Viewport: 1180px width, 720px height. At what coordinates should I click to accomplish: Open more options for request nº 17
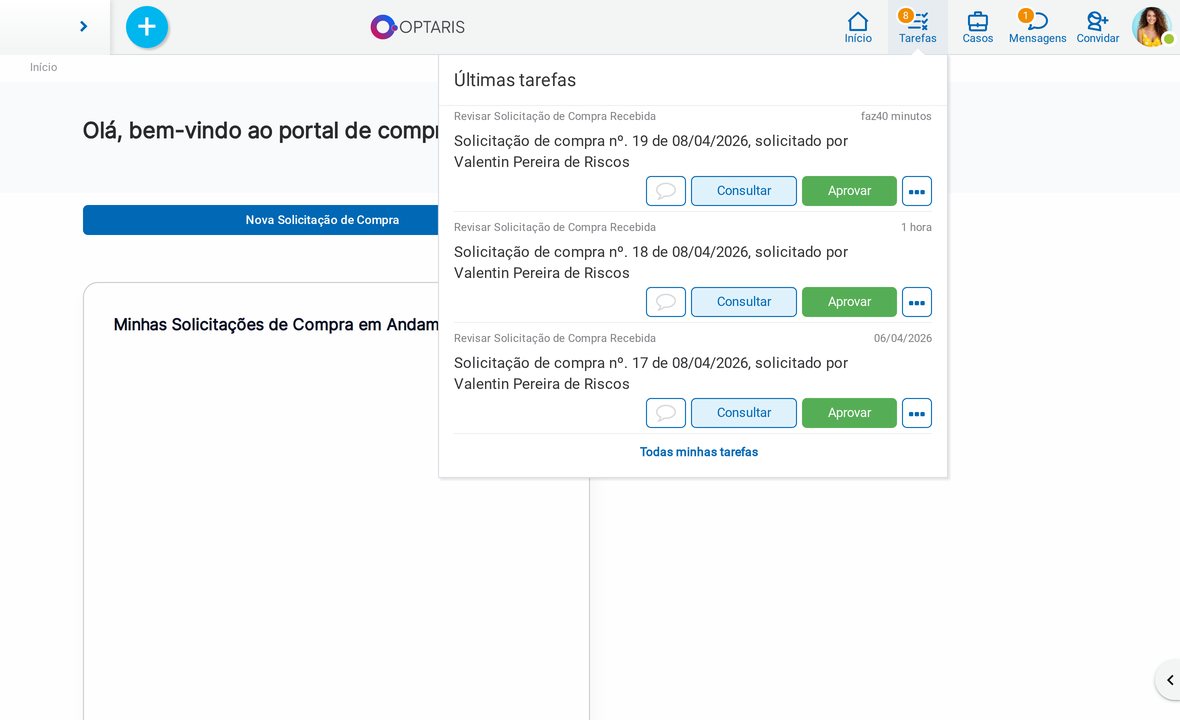(917, 413)
